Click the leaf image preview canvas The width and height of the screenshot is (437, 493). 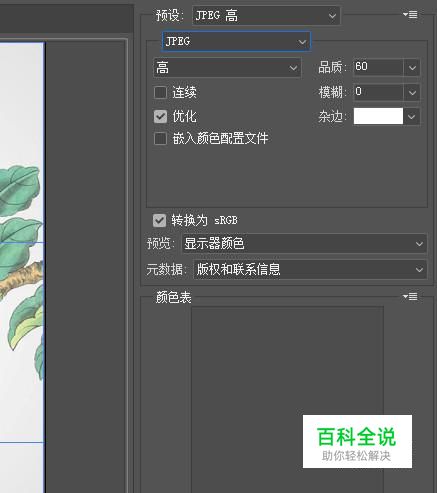tap(22, 267)
